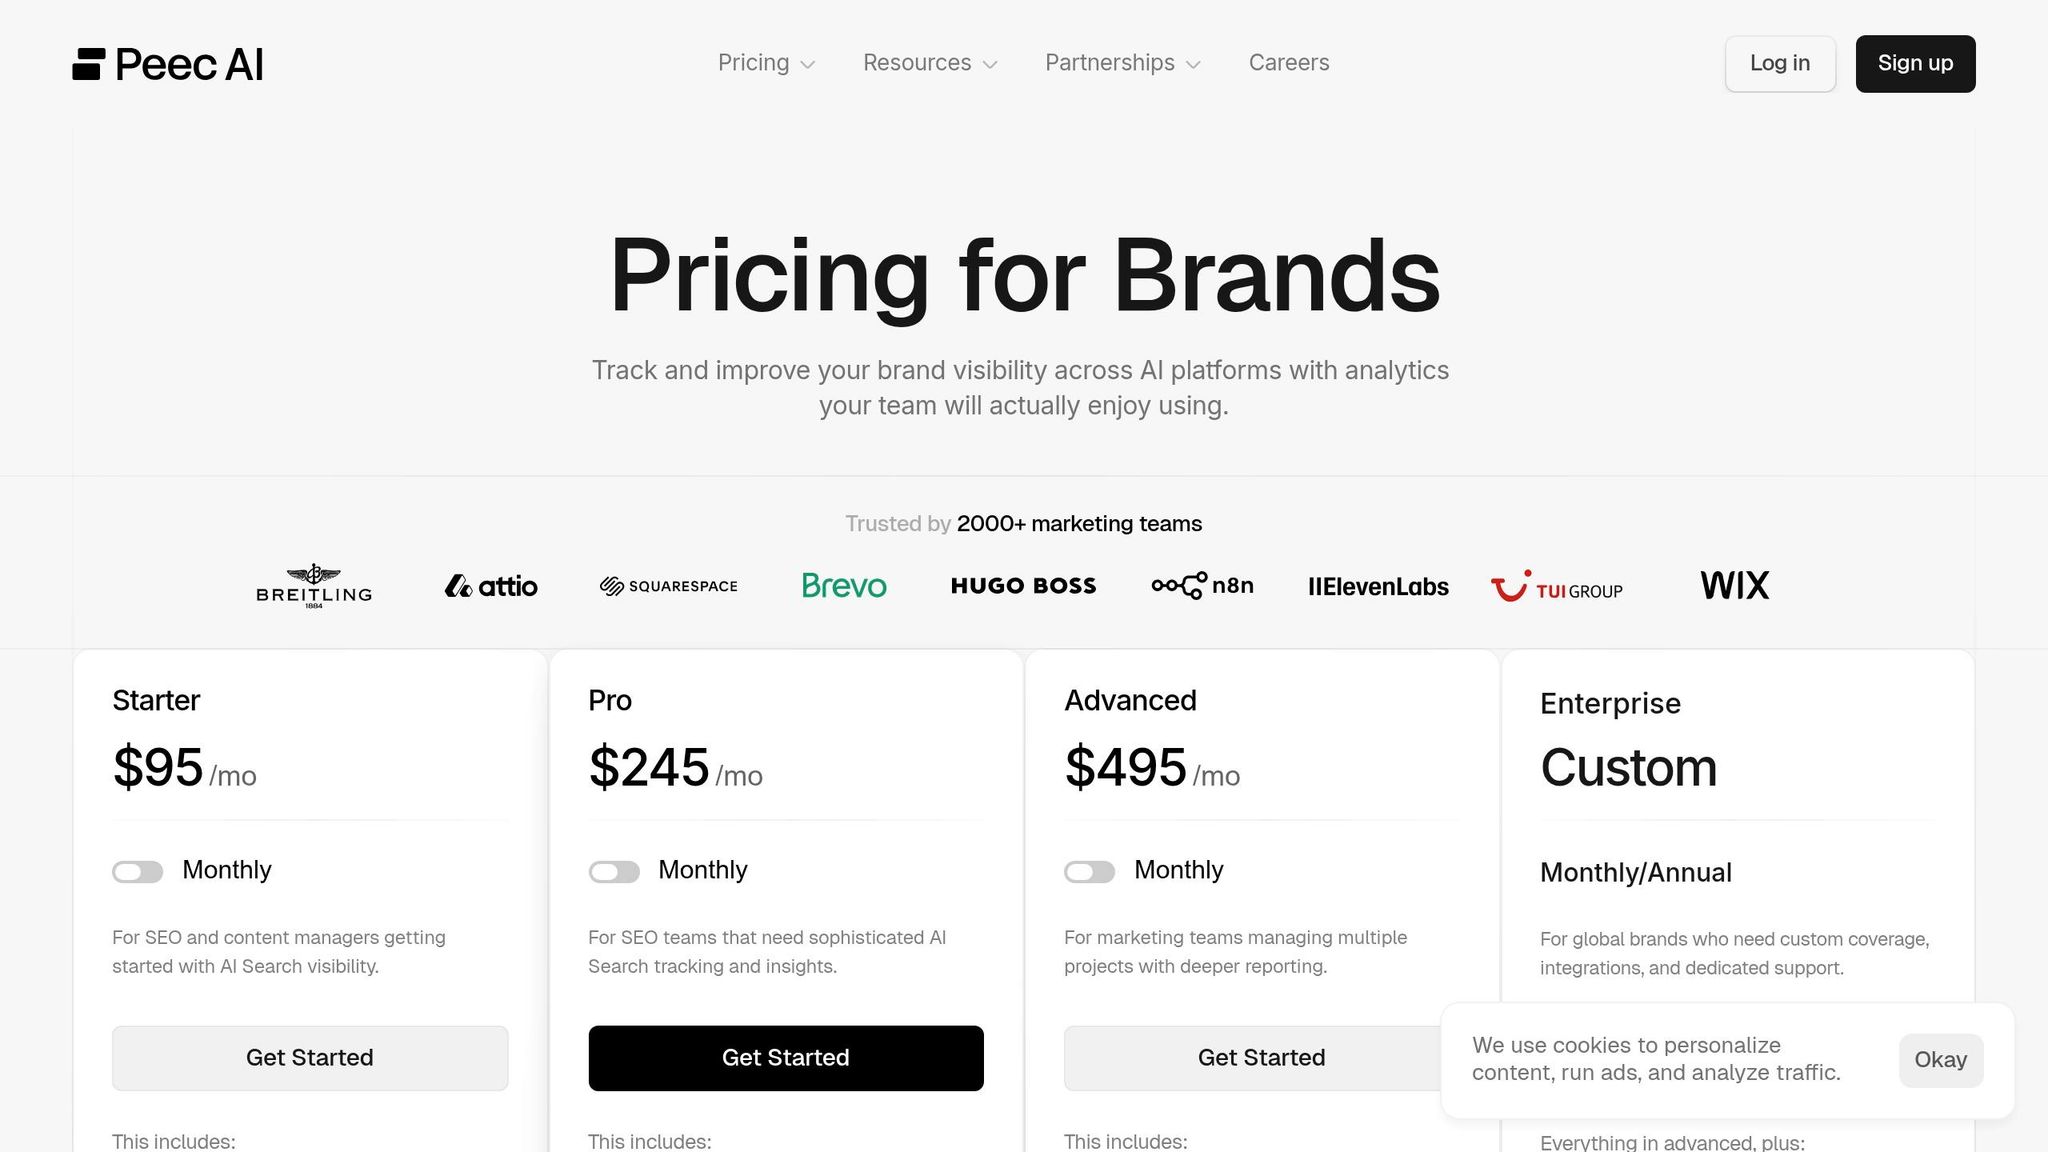
Task: Click the Breitling brand logo
Action: pyautogui.click(x=314, y=586)
